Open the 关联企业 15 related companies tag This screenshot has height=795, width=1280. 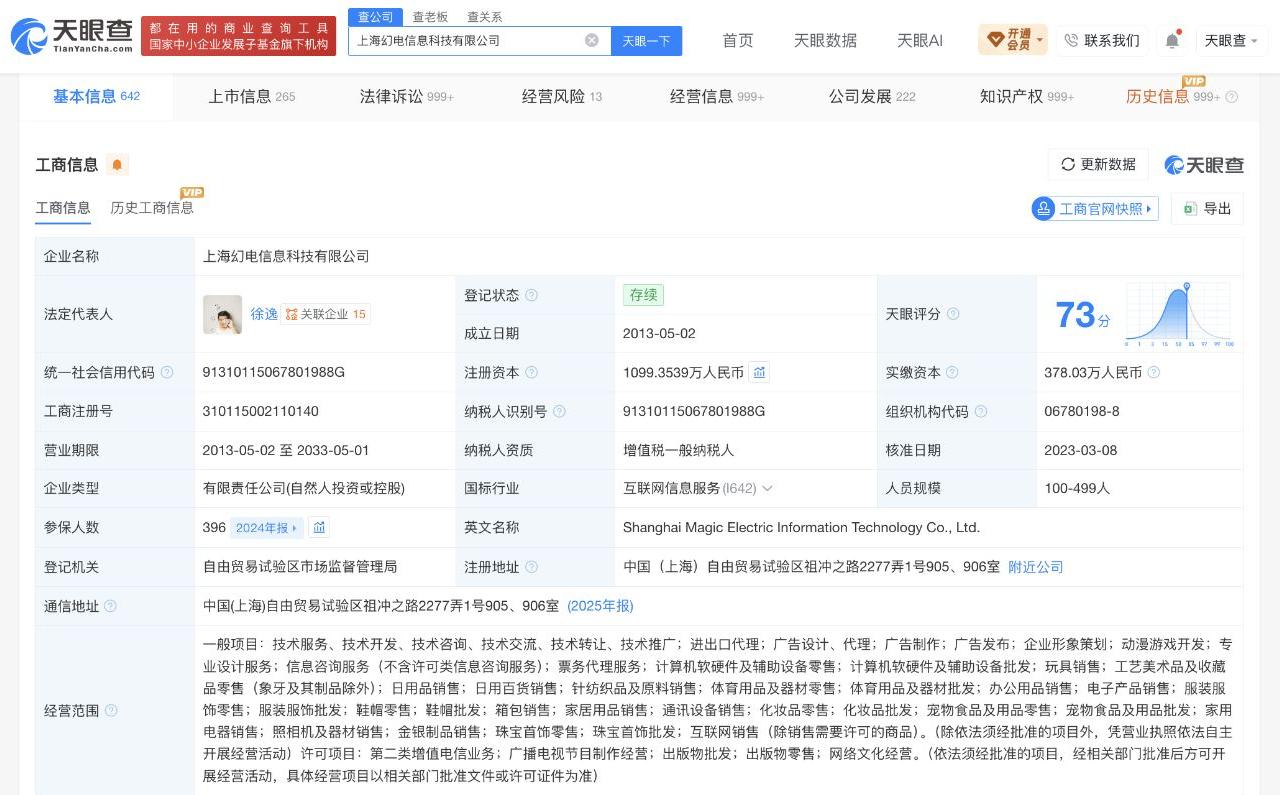(x=325, y=314)
